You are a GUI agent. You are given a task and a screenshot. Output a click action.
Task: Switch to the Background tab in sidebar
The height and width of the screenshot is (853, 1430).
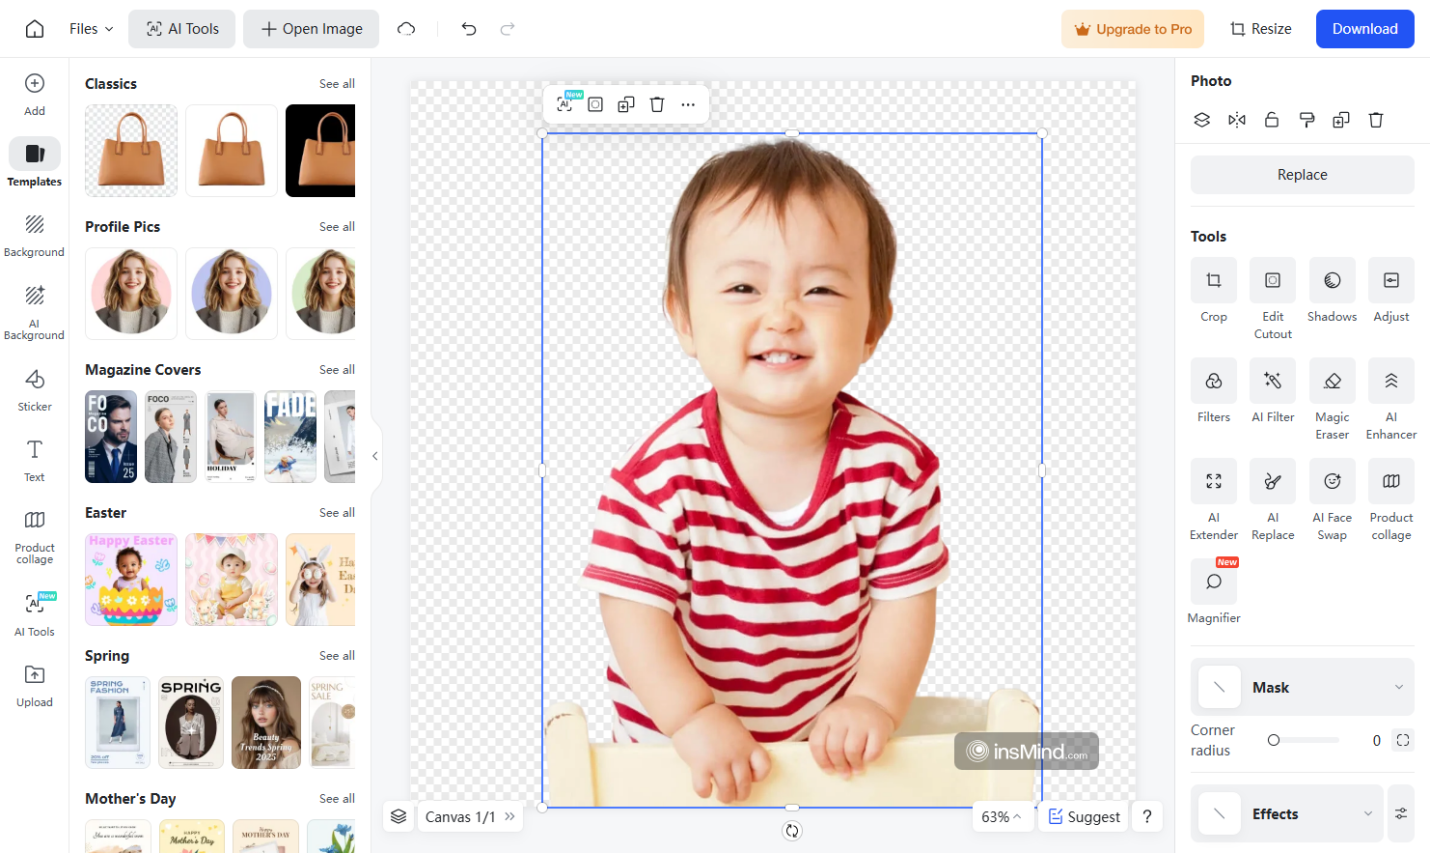point(34,235)
